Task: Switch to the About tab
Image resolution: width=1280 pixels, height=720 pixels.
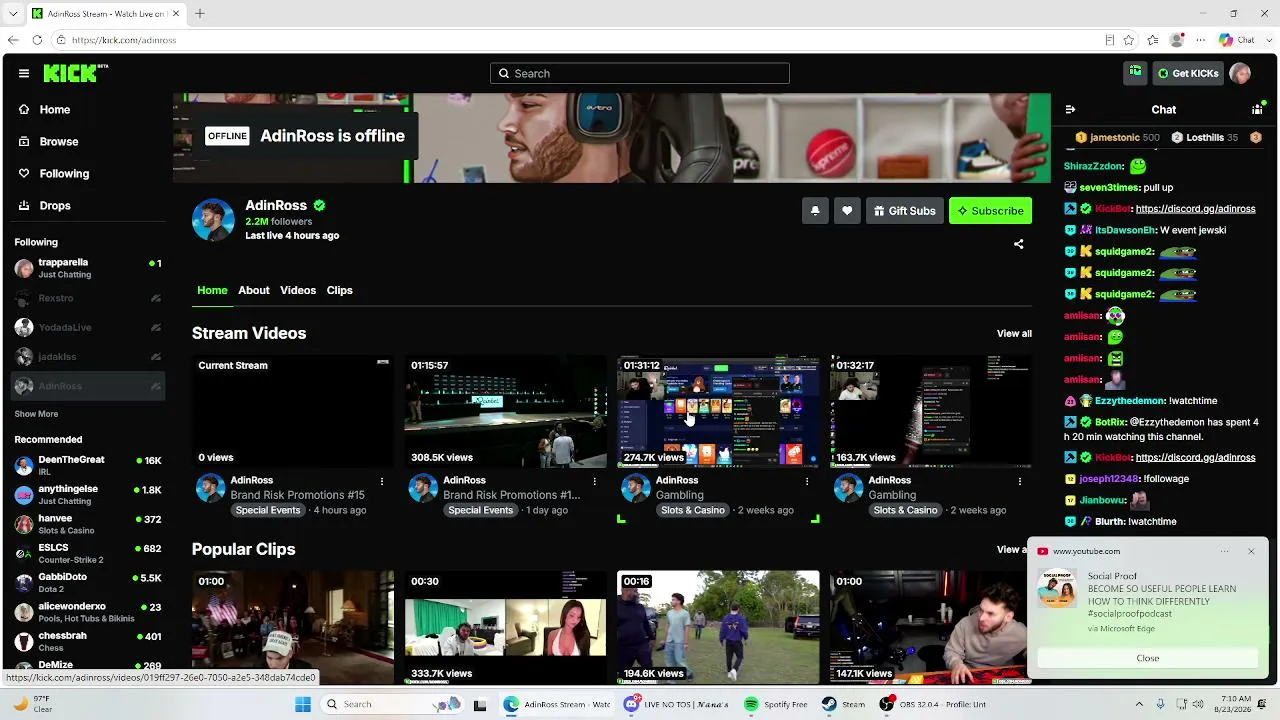Action: tap(254, 290)
